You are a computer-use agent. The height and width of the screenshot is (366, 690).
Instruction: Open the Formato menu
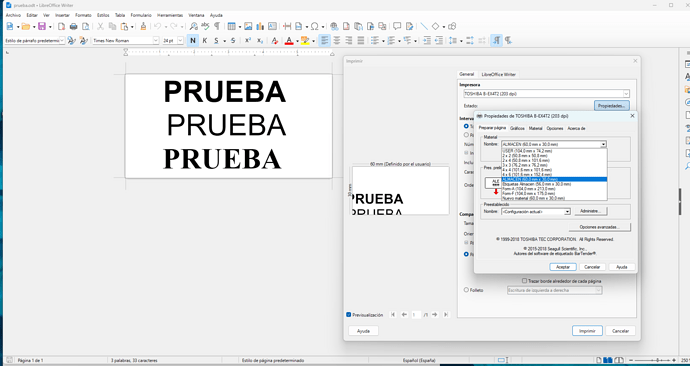click(83, 15)
